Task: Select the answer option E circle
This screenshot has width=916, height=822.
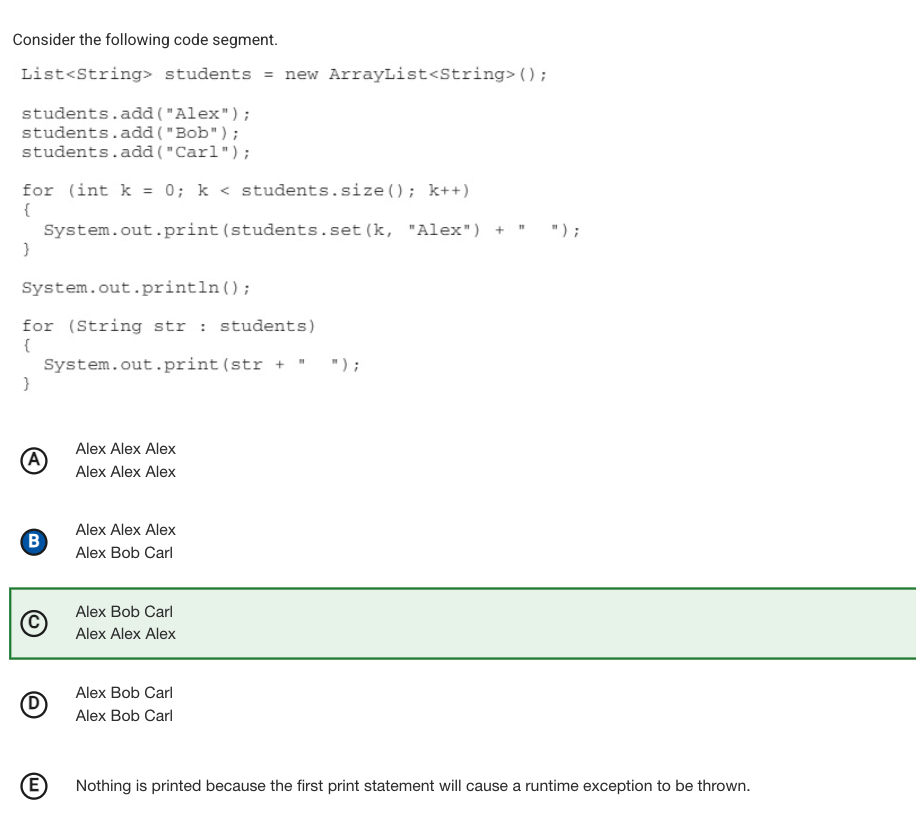Action: (34, 786)
